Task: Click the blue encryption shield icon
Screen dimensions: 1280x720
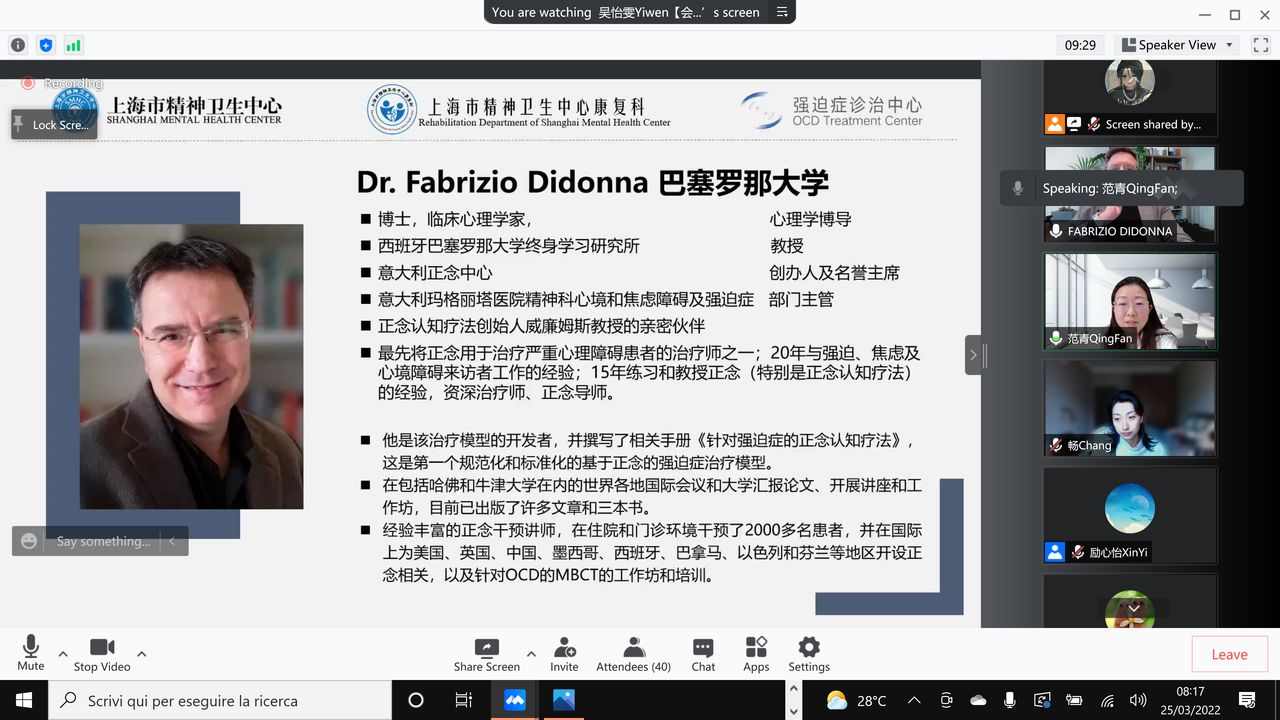Action: pyautogui.click(x=45, y=45)
